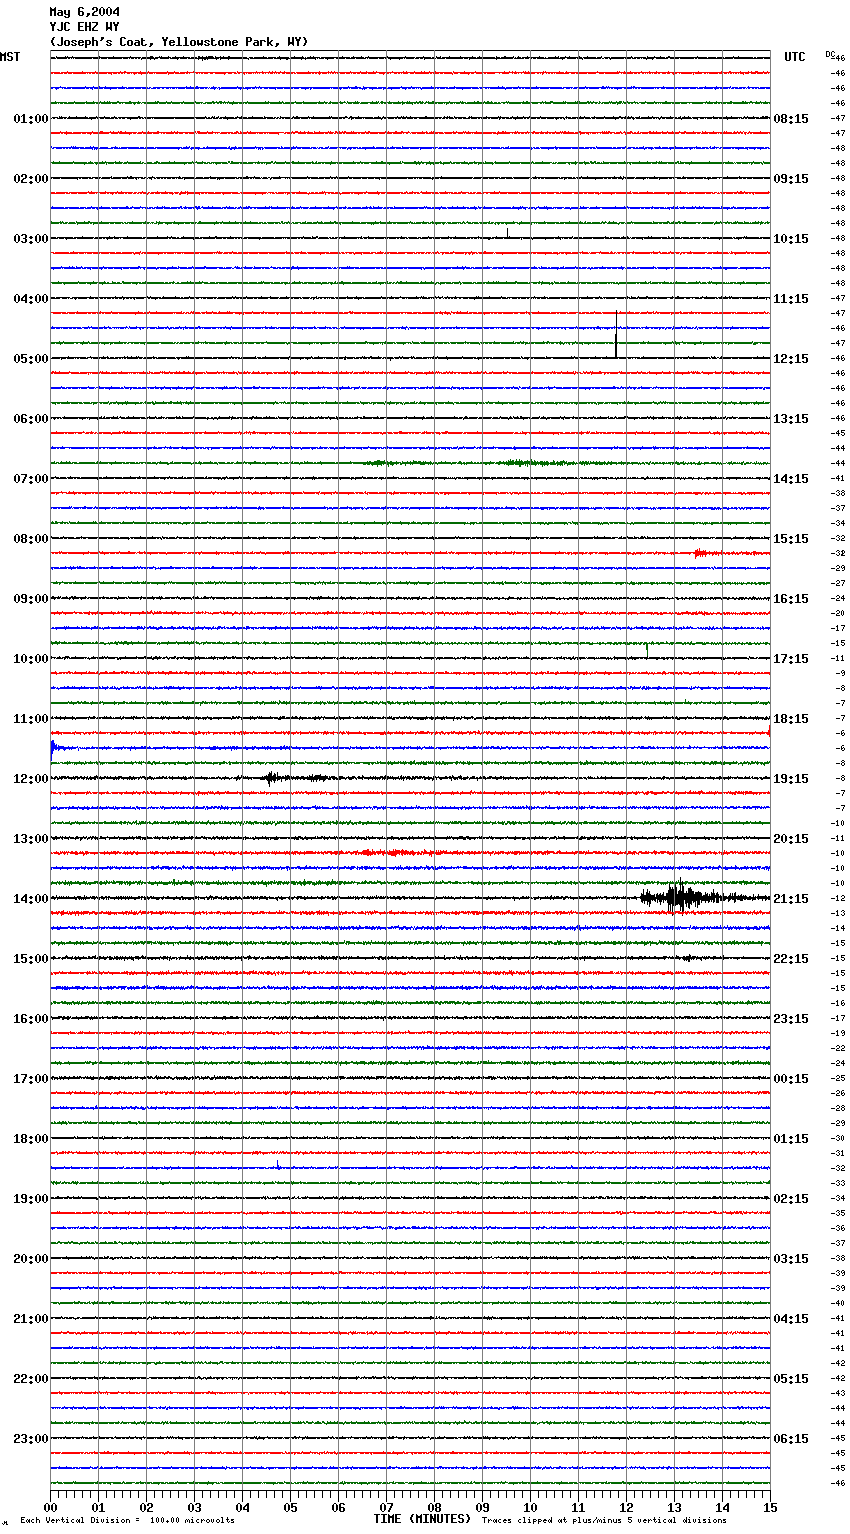This screenshot has width=850, height=1534.
Task: Click the 04:15 UTC time label
Action: click(791, 1319)
